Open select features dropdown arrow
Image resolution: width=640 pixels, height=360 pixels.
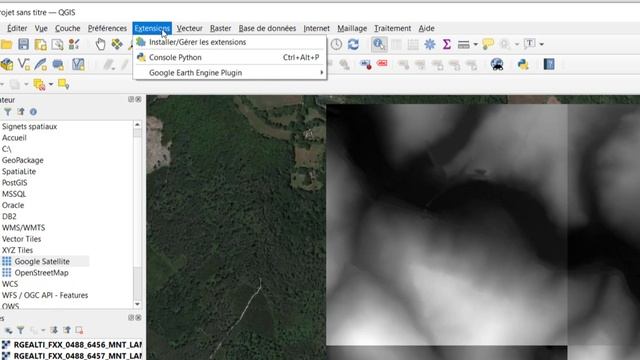[x=51, y=84]
